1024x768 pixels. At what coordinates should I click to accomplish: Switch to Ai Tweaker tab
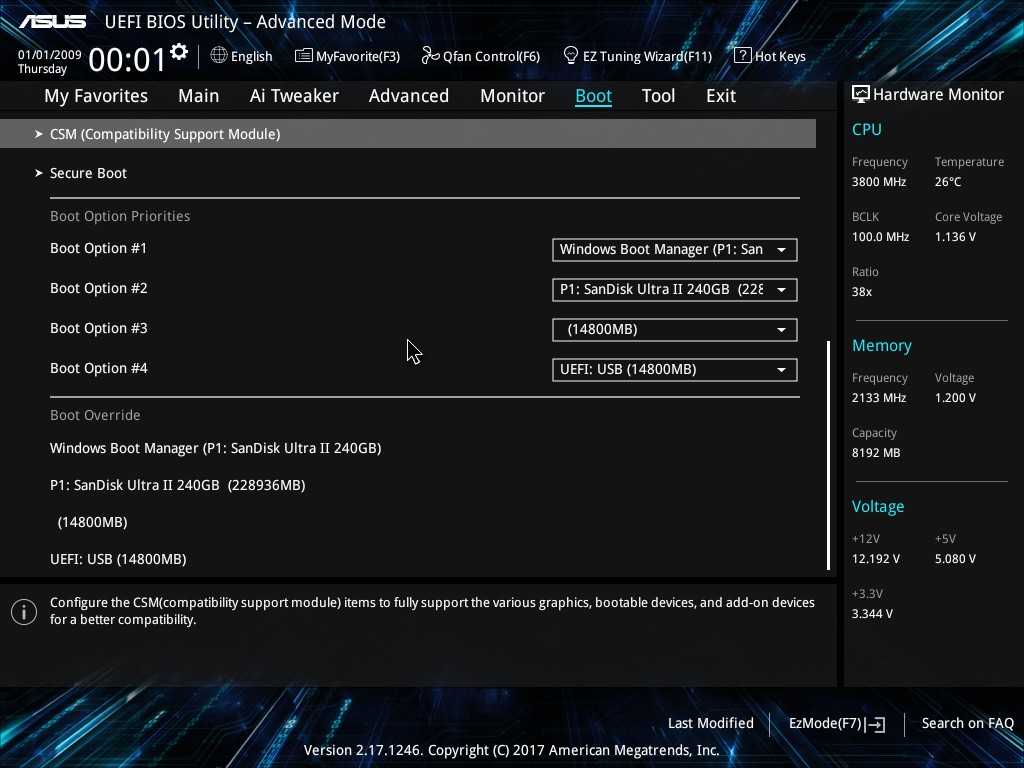coord(294,96)
